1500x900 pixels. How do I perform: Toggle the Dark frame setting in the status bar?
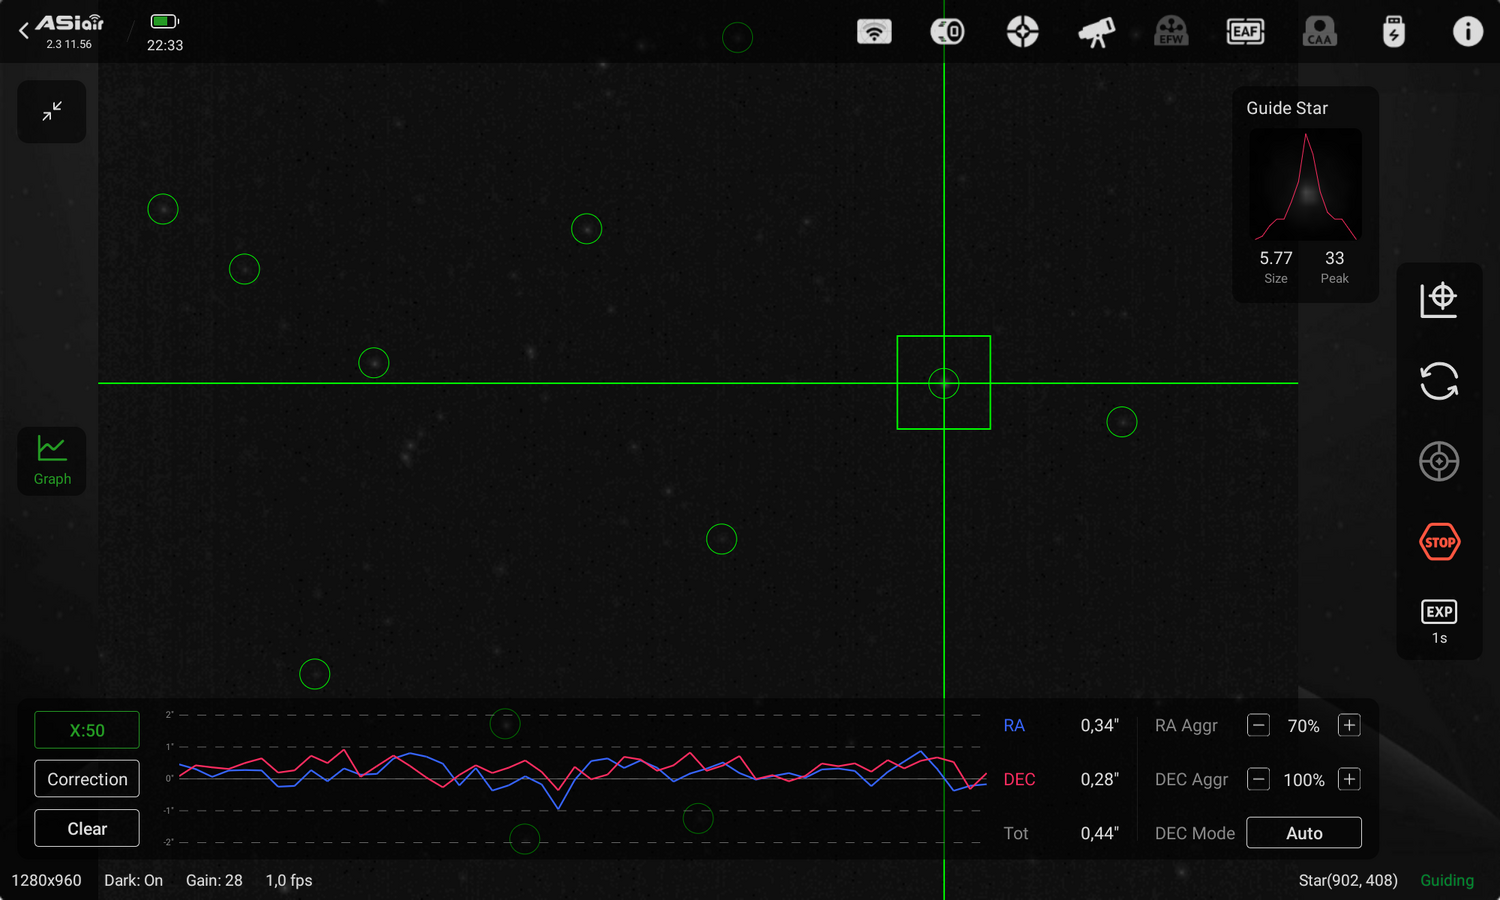coord(133,880)
